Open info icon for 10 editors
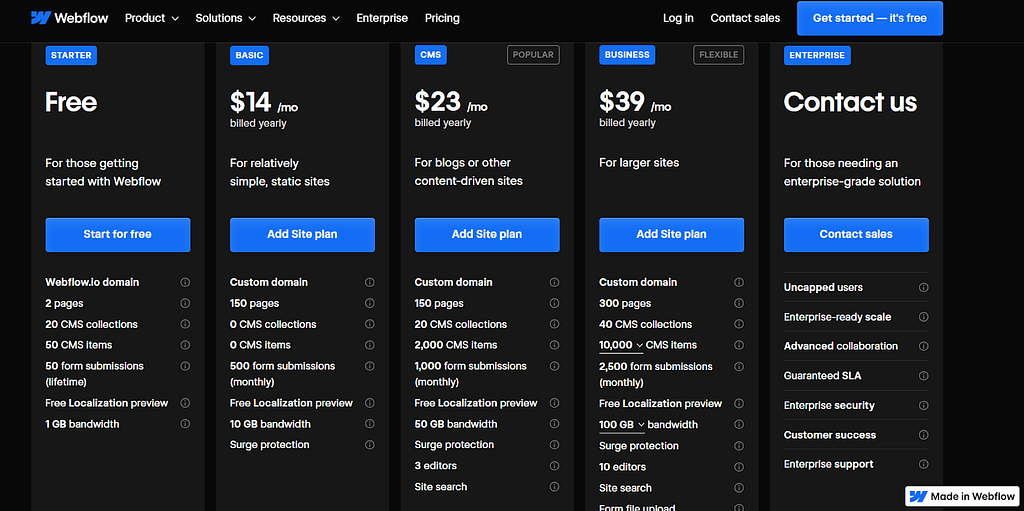The height and width of the screenshot is (511, 1024). (739, 467)
